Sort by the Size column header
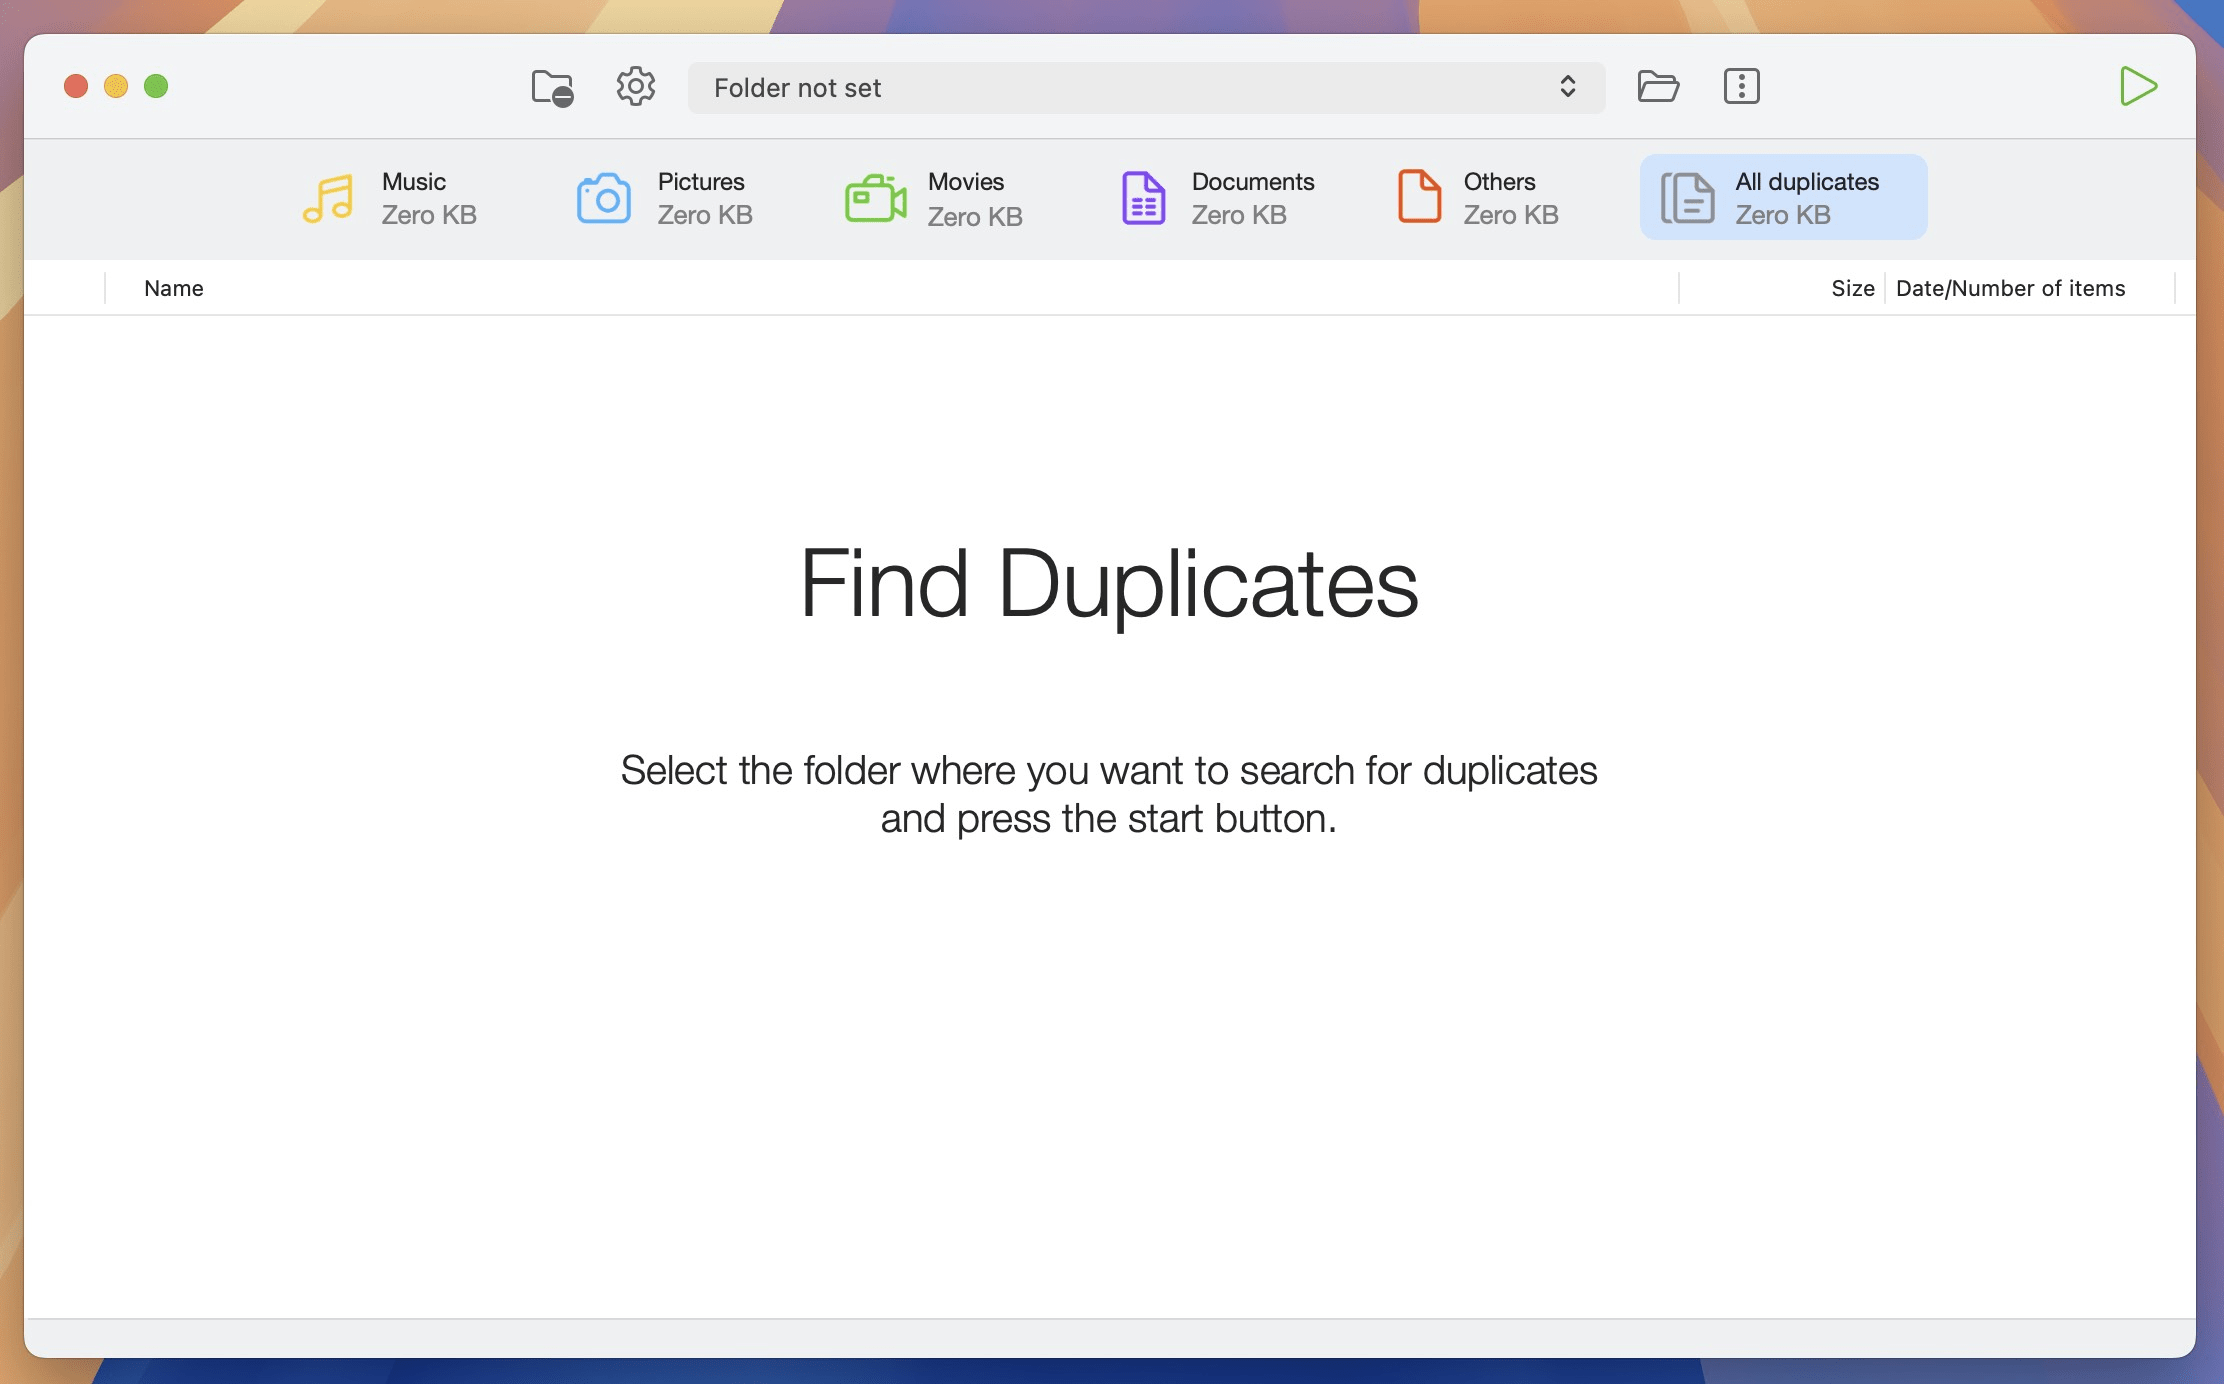The image size is (2224, 1384). 1851,288
